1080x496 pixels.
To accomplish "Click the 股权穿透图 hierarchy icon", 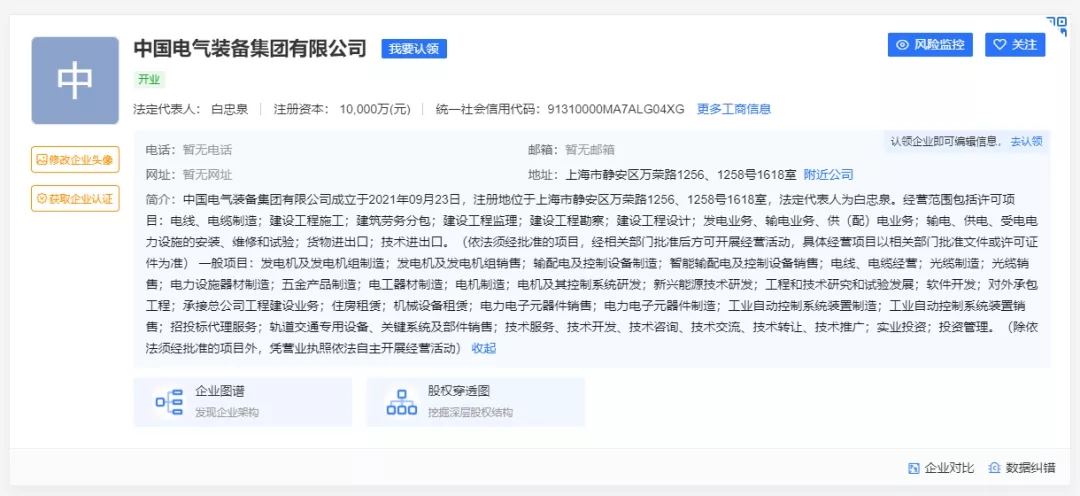I will pyautogui.click(x=401, y=402).
